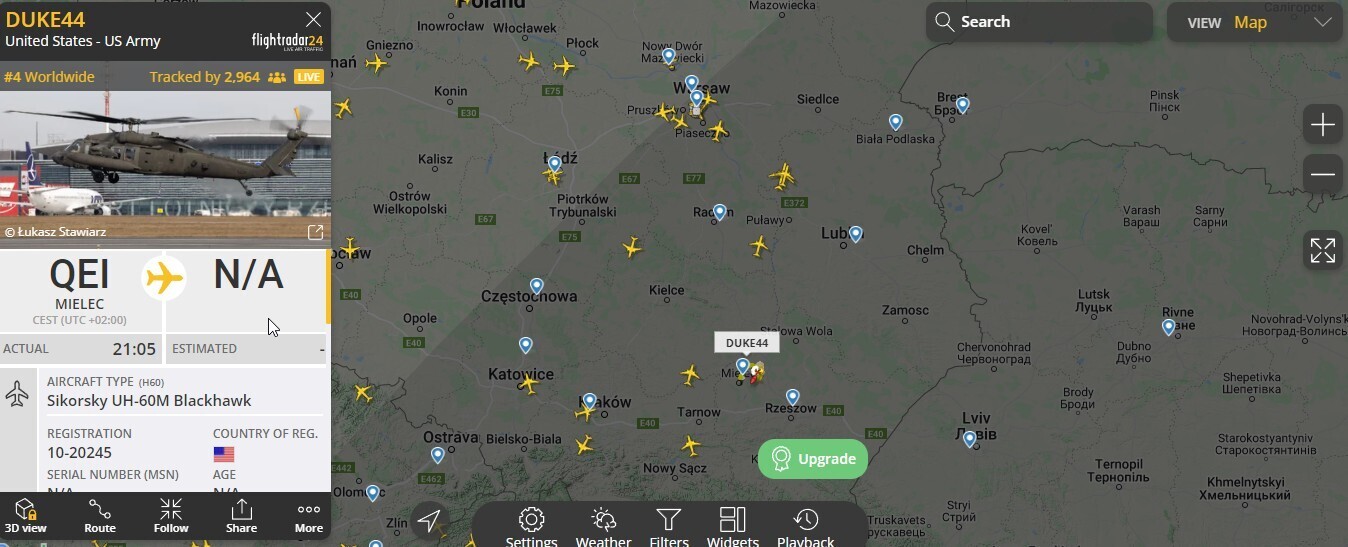Open the More options menu
This screenshot has width=1348, height=547.
click(x=309, y=516)
